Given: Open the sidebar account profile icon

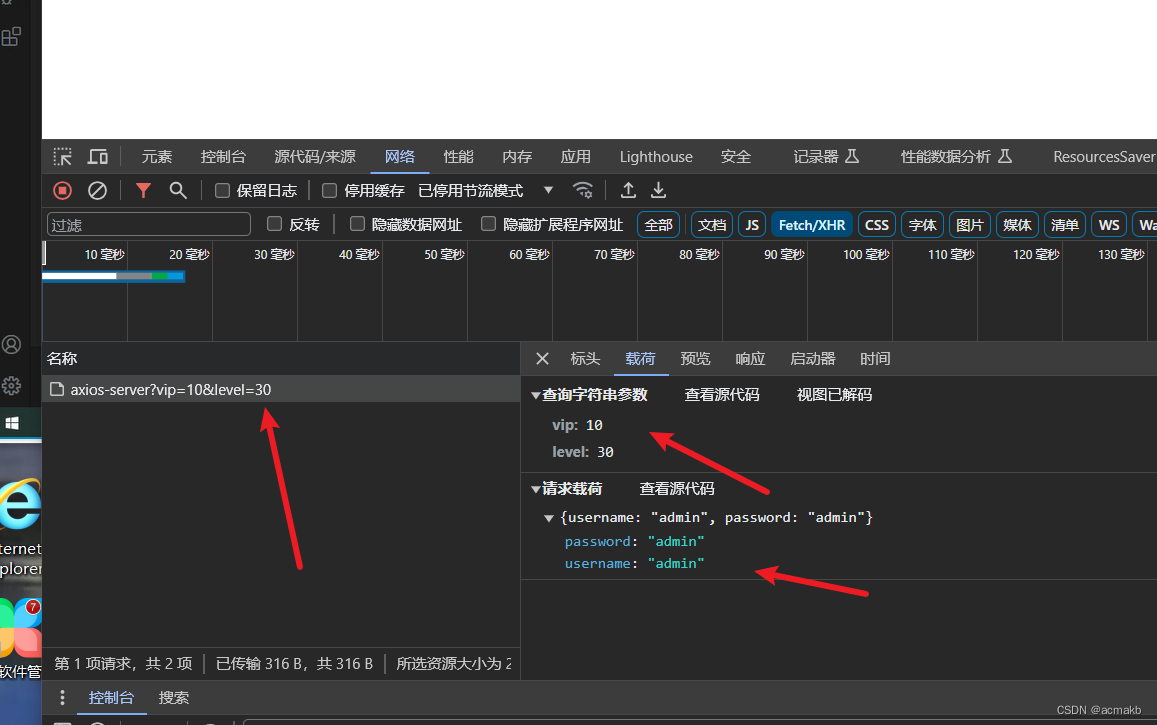Looking at the screenshot, I should pyautogui.click(x=11, y=344).
